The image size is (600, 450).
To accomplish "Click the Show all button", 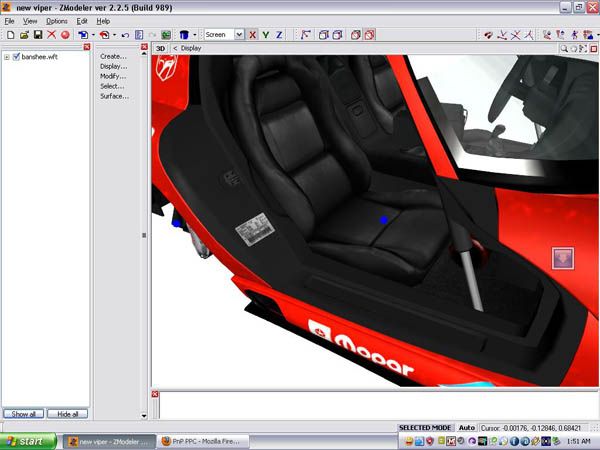I will 22,413.
